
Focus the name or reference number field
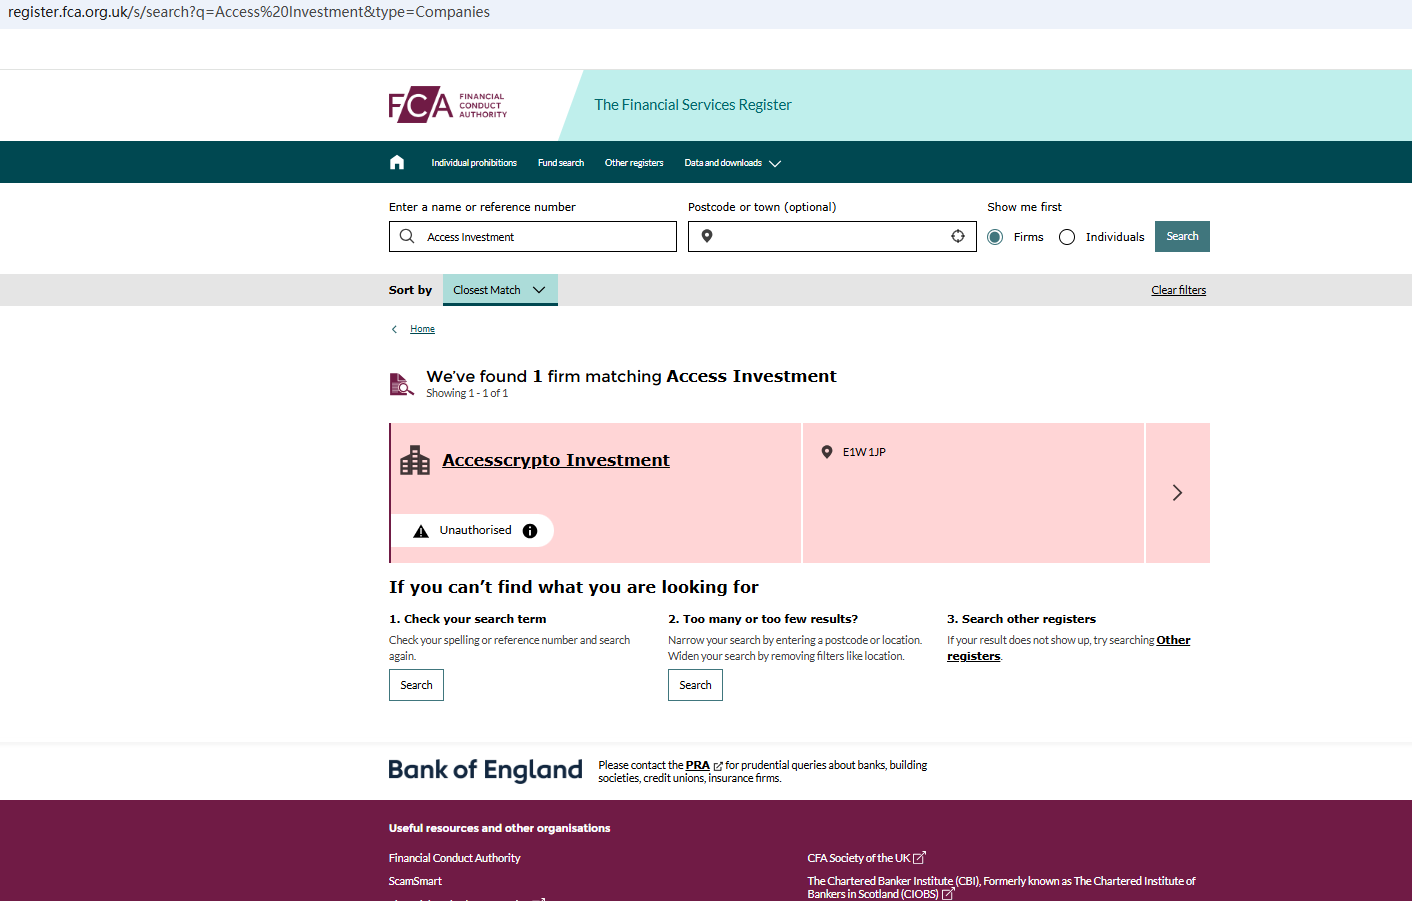click(x=533, y=236)
